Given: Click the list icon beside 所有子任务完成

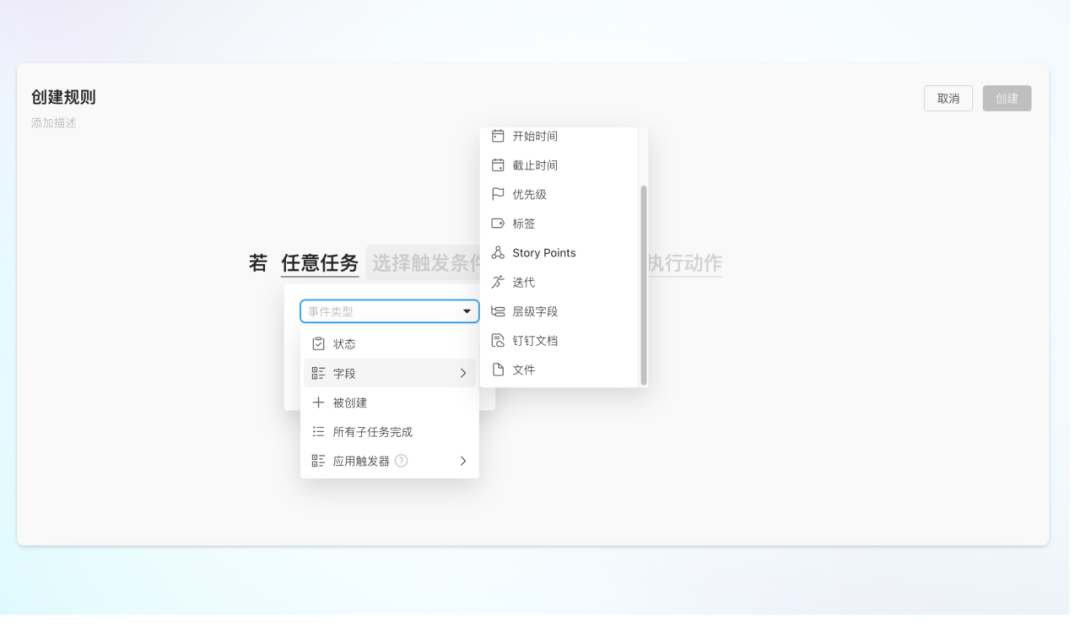Looking at the screenshot, I should [318, 431].
